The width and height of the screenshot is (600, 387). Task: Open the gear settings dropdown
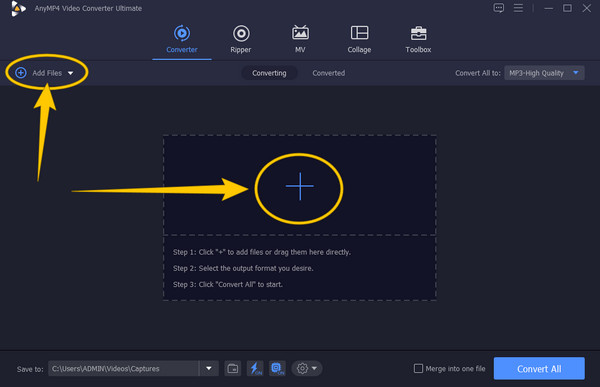pyautogui.click(x=307, y=369)
